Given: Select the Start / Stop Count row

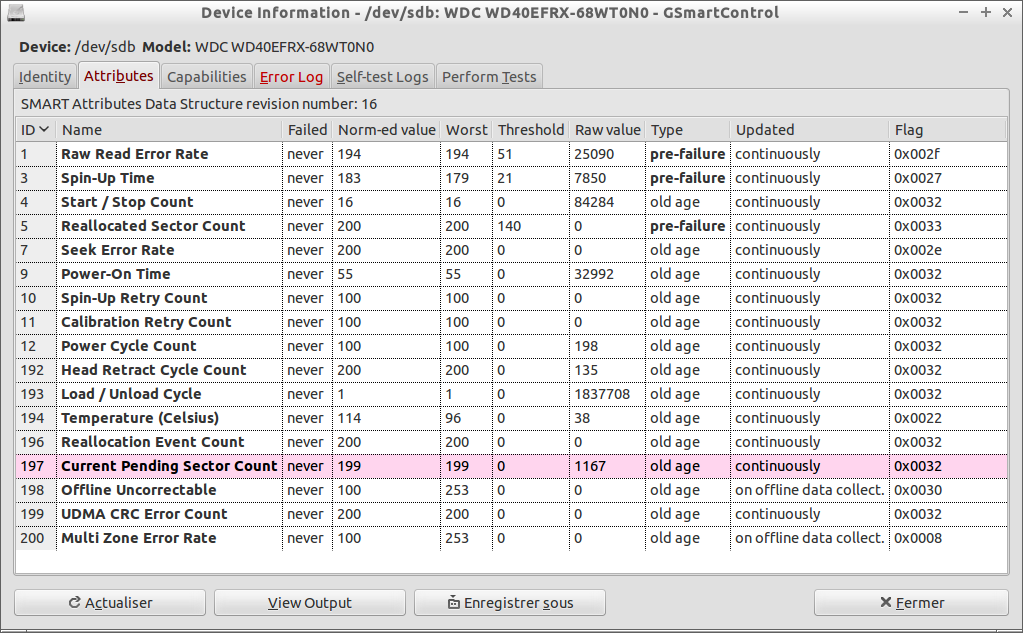Looking at the screenshot, I should point(512,202).
